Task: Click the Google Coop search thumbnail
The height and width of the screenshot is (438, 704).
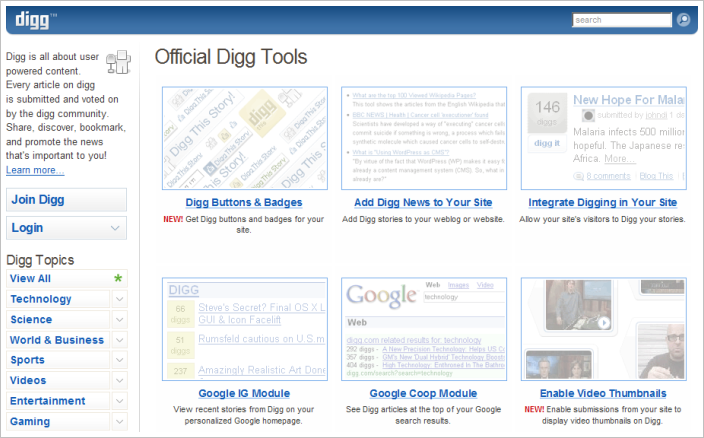Action: pyautogui.click(x=424, y=329)
